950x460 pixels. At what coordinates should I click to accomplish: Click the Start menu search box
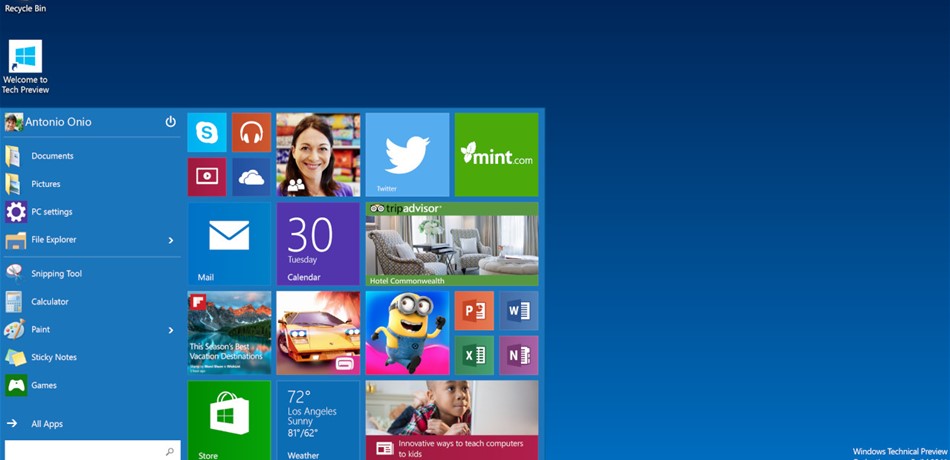pyautogui.click(x=85, y=451)
